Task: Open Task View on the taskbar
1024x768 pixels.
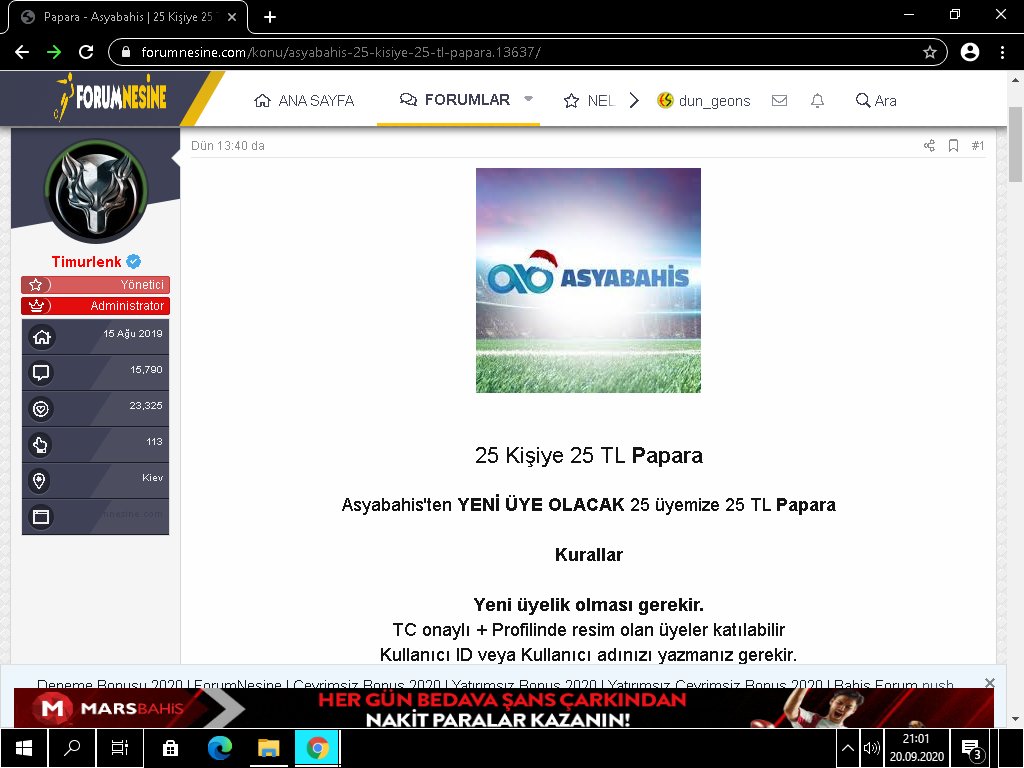Action: click(x=120, y=748)
